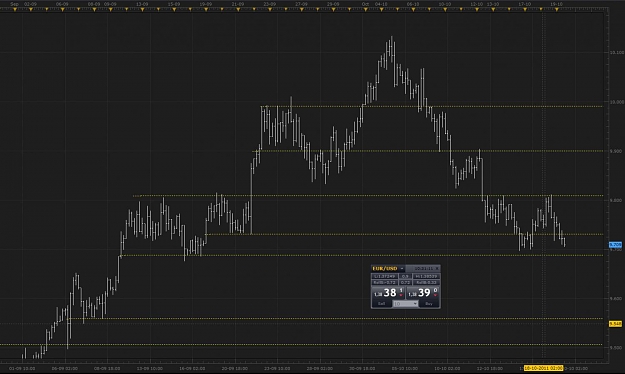Click the 10.100 price axis label
Viewport: 625px width, 374px height.
616,52
